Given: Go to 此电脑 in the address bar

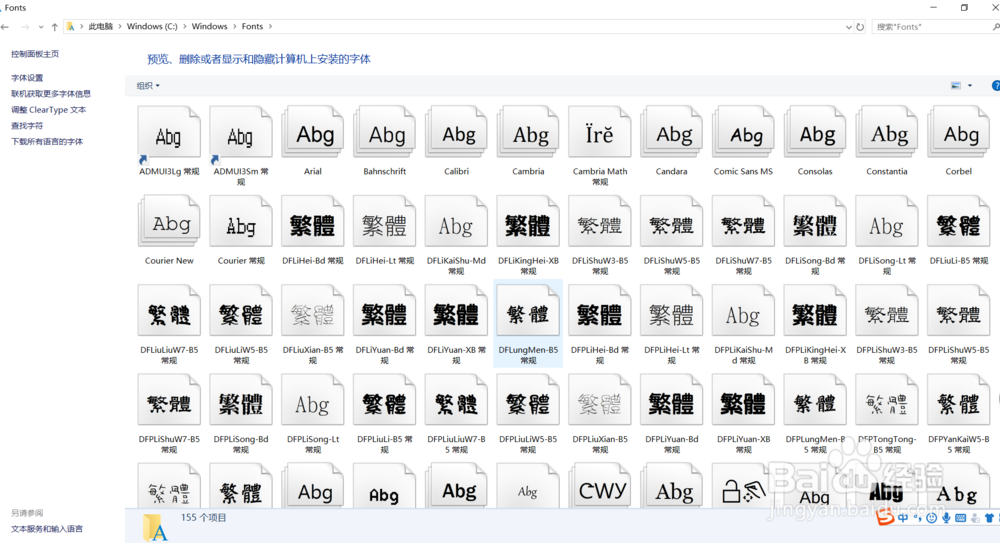Looking at the screenshot, I should (x=101, y=27).
